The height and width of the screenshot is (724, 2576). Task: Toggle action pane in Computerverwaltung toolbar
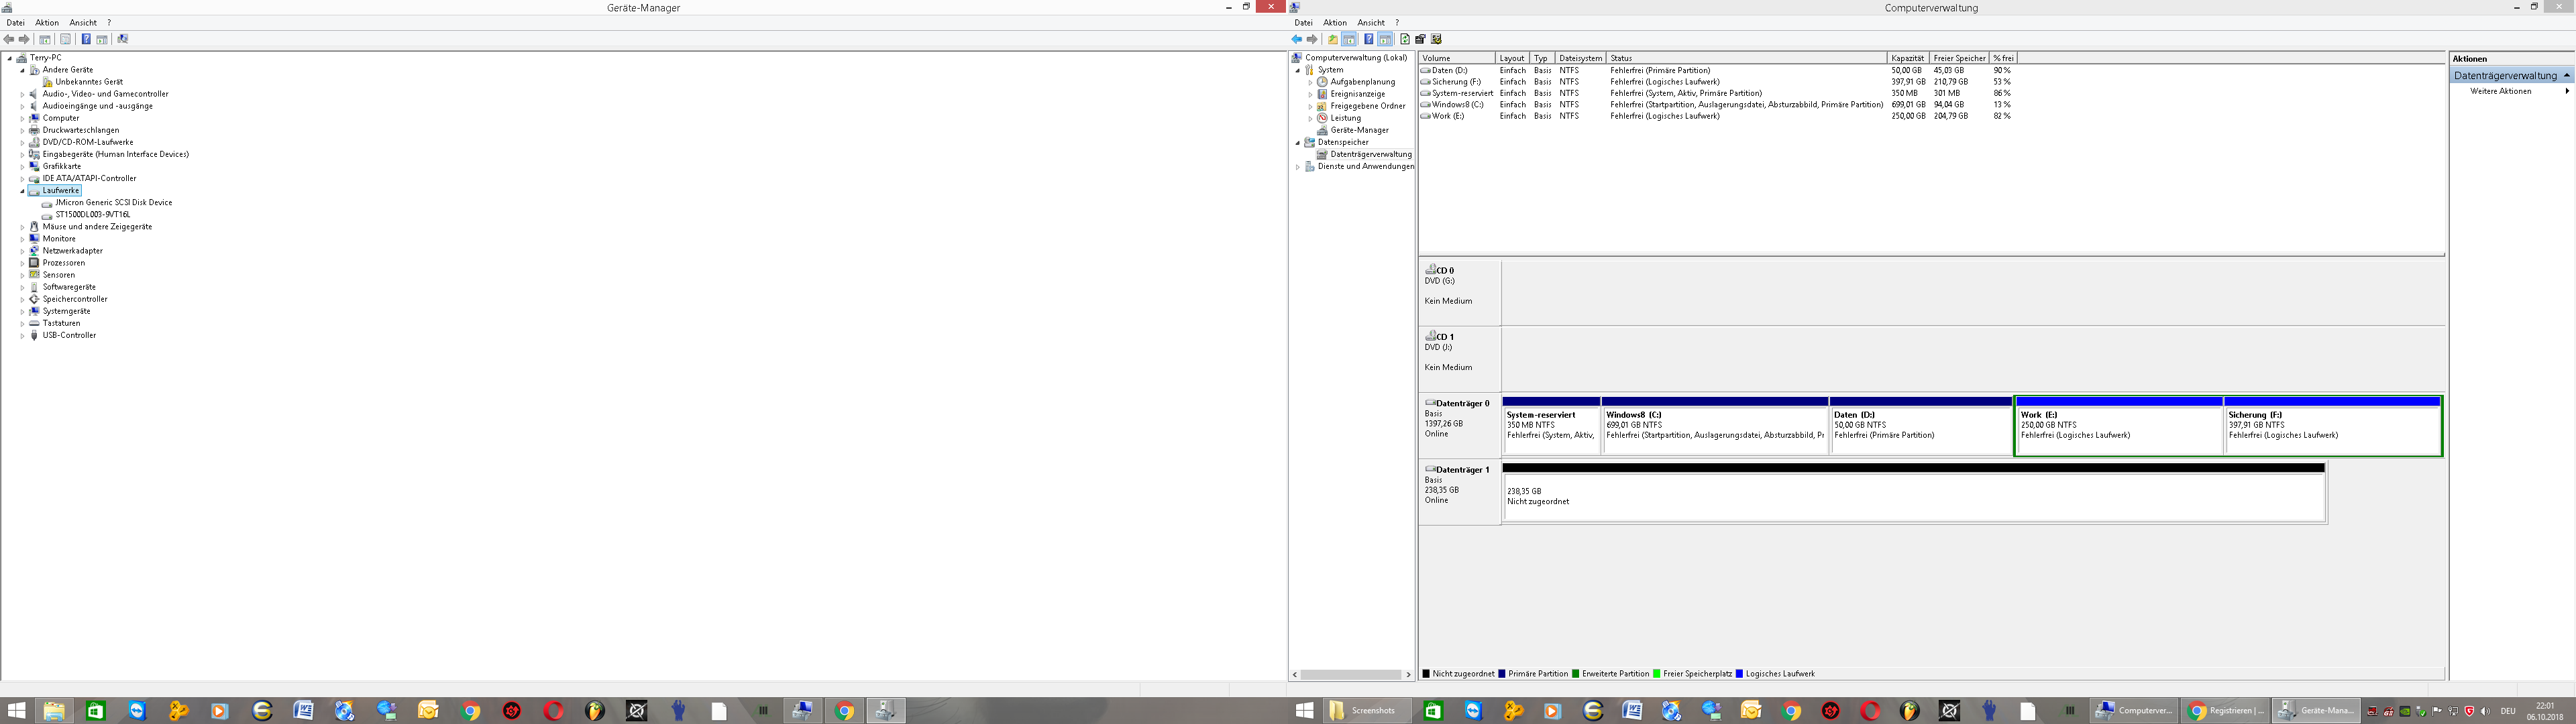1385,39
